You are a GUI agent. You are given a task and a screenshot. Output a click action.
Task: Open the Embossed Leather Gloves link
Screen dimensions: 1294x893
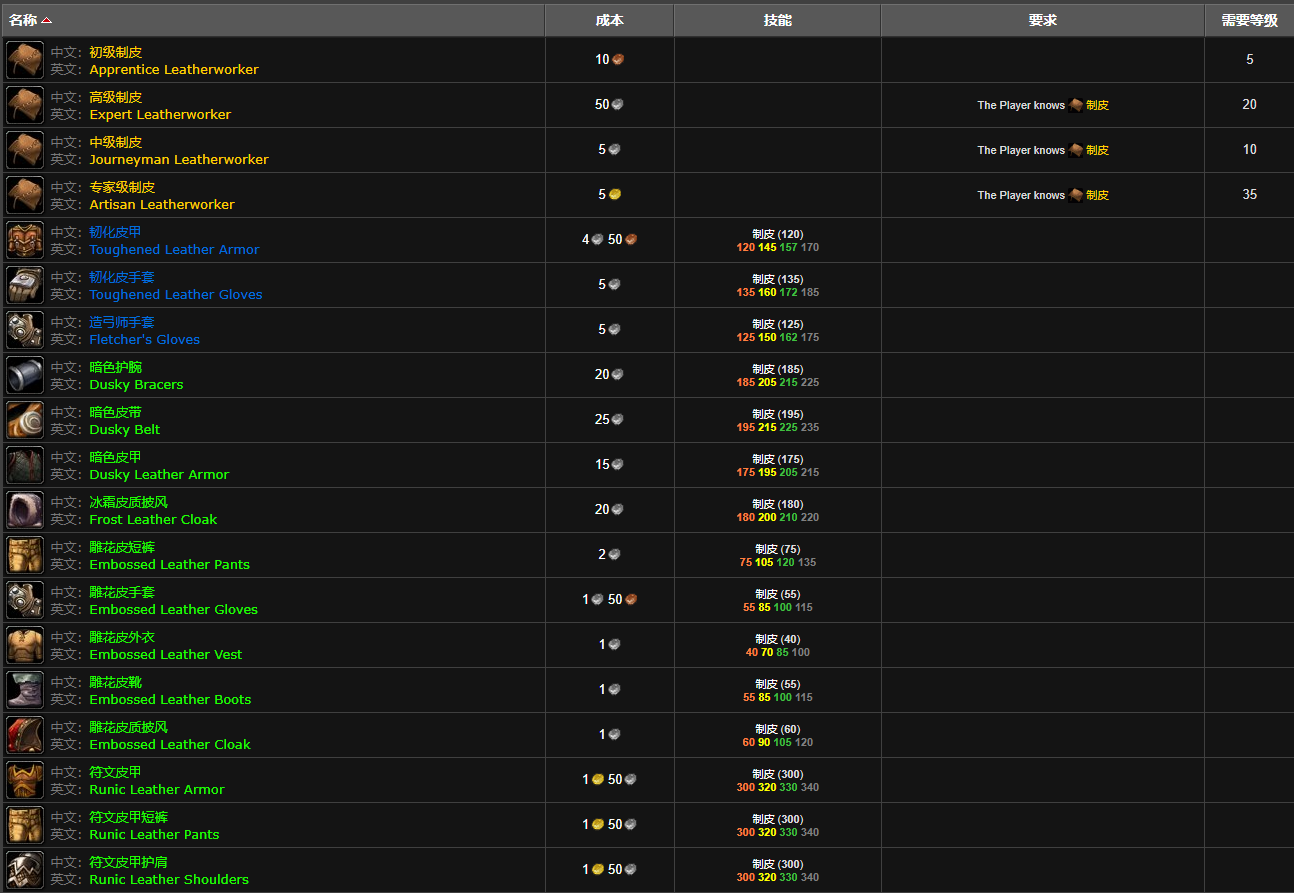click(174, 610)
